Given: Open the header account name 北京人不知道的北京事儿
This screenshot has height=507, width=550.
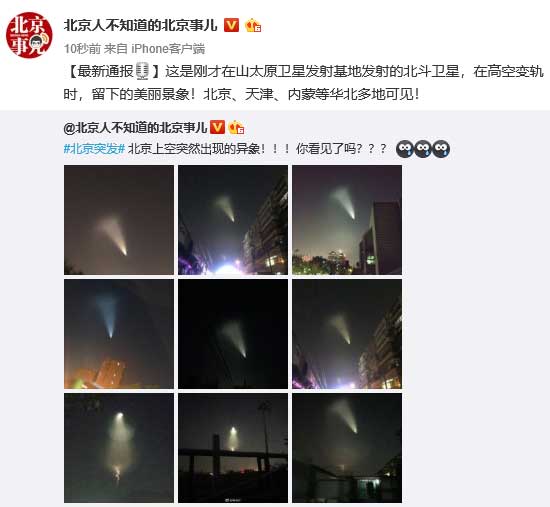Looking at the screenshot, I should [141, 25].
